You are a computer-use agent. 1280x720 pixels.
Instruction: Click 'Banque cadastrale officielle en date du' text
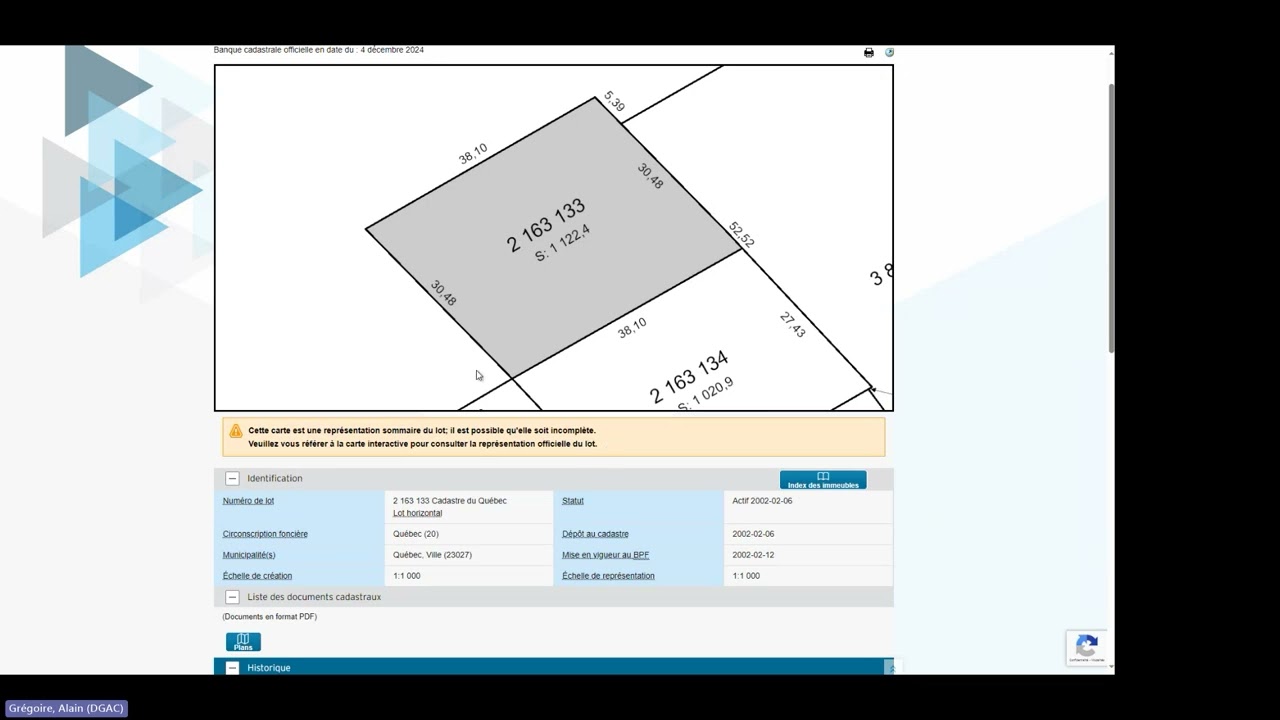(285, 50)
